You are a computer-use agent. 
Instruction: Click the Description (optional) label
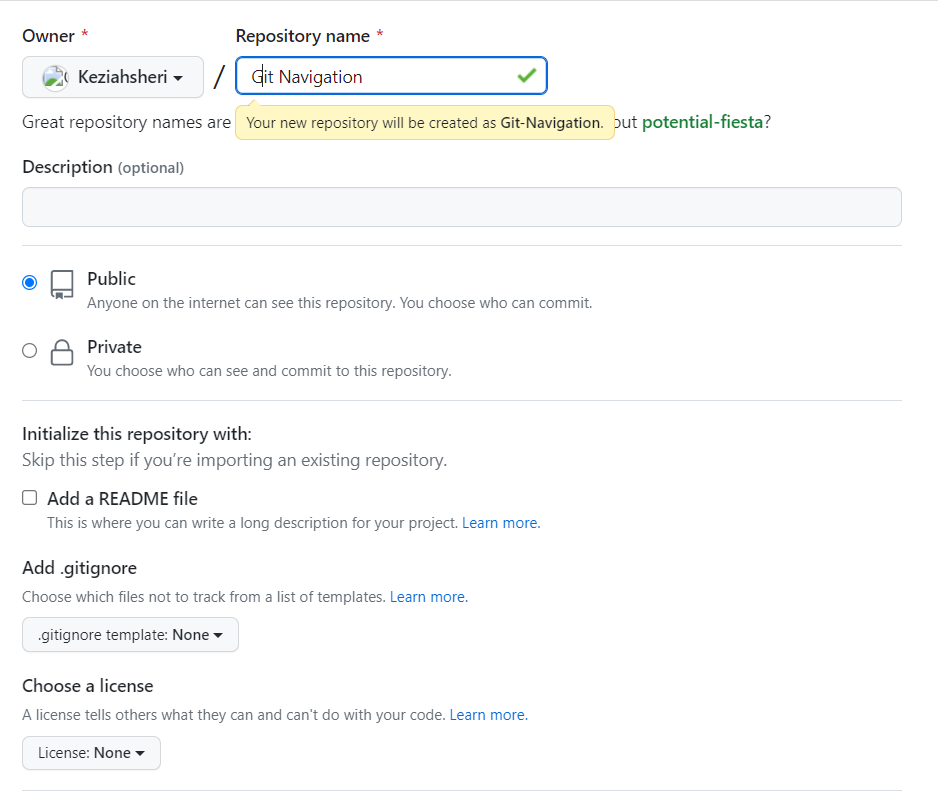[104, 167]
